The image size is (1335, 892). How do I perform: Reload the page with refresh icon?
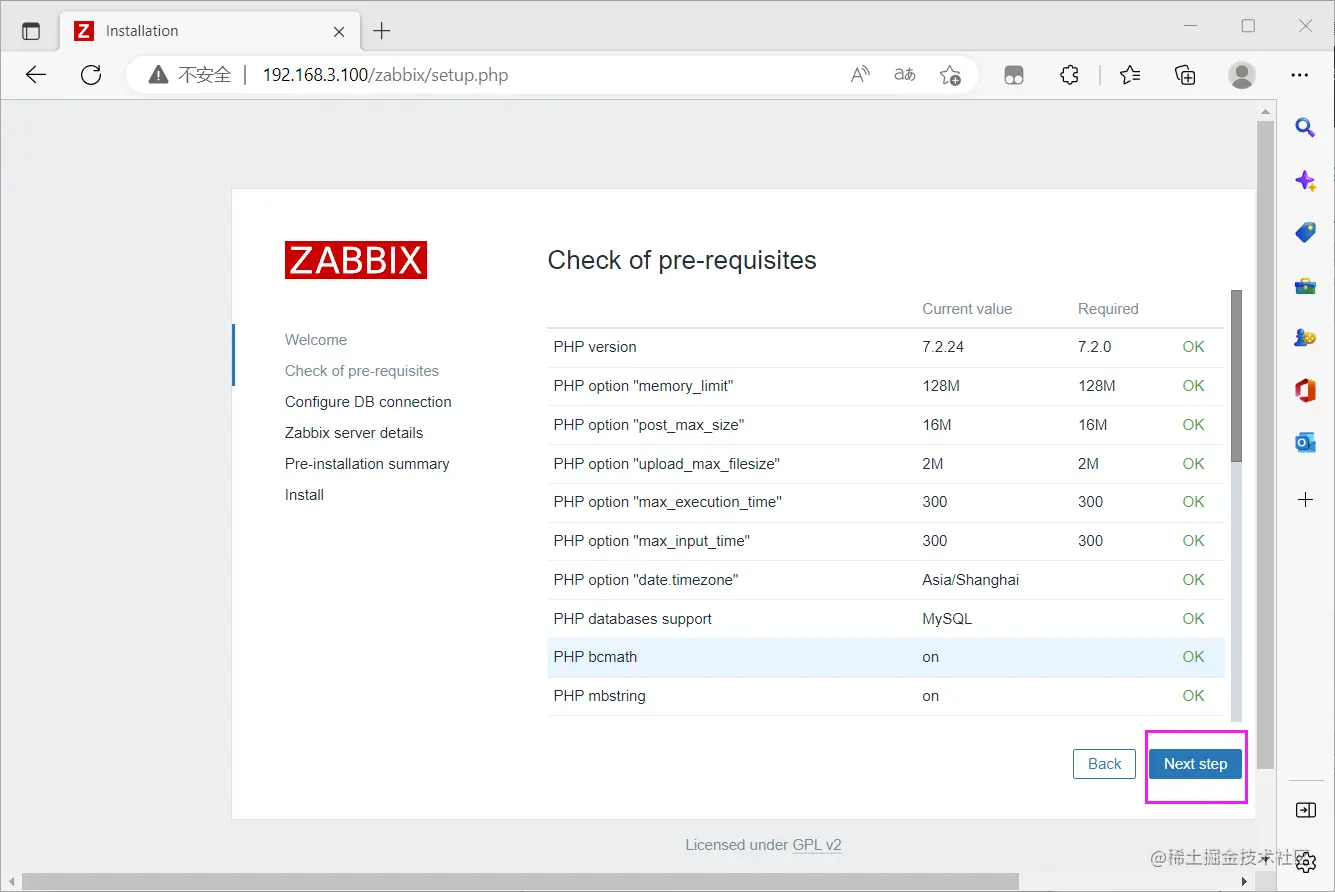[x=91, y=75]
